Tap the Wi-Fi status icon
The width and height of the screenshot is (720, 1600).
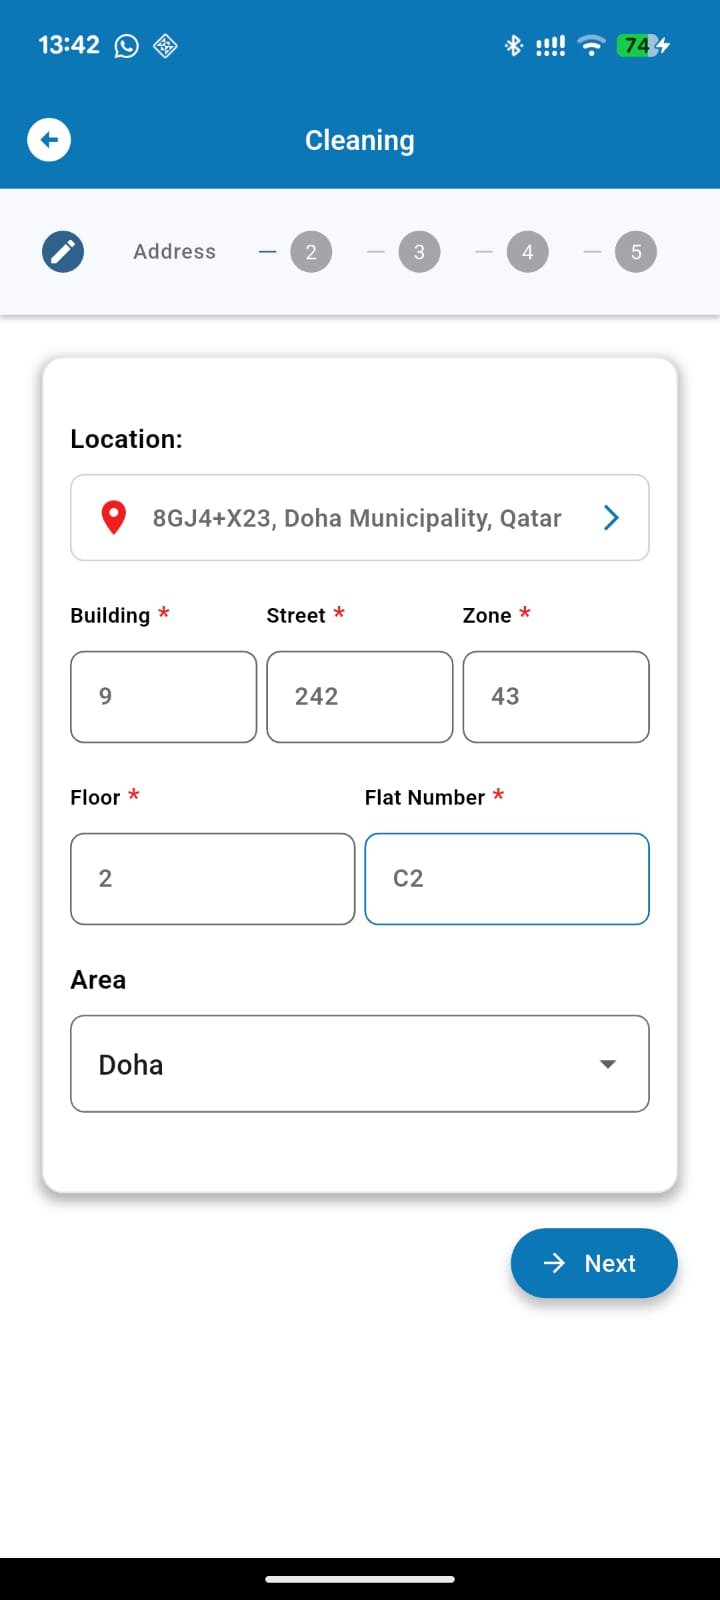click(x=592, y=45)
